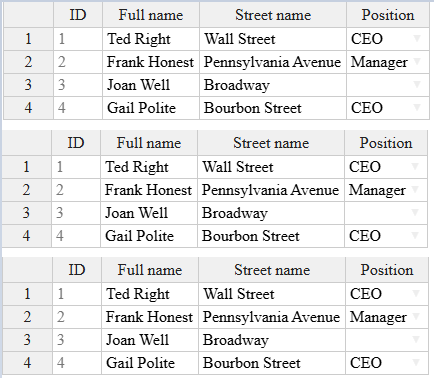Select row header 2 in bottom table

(x=27, y=317)
